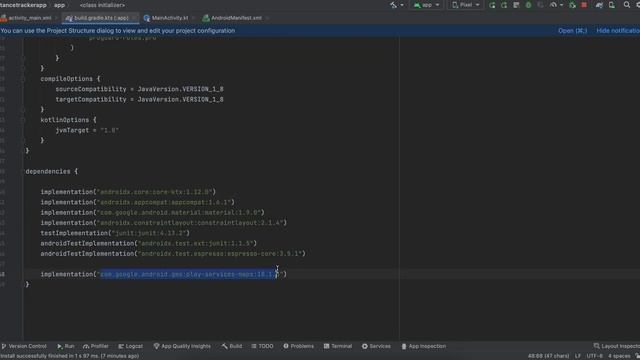The image size is (640, 360).
Task: Click the Hide notification link
Action: (618, 31)
